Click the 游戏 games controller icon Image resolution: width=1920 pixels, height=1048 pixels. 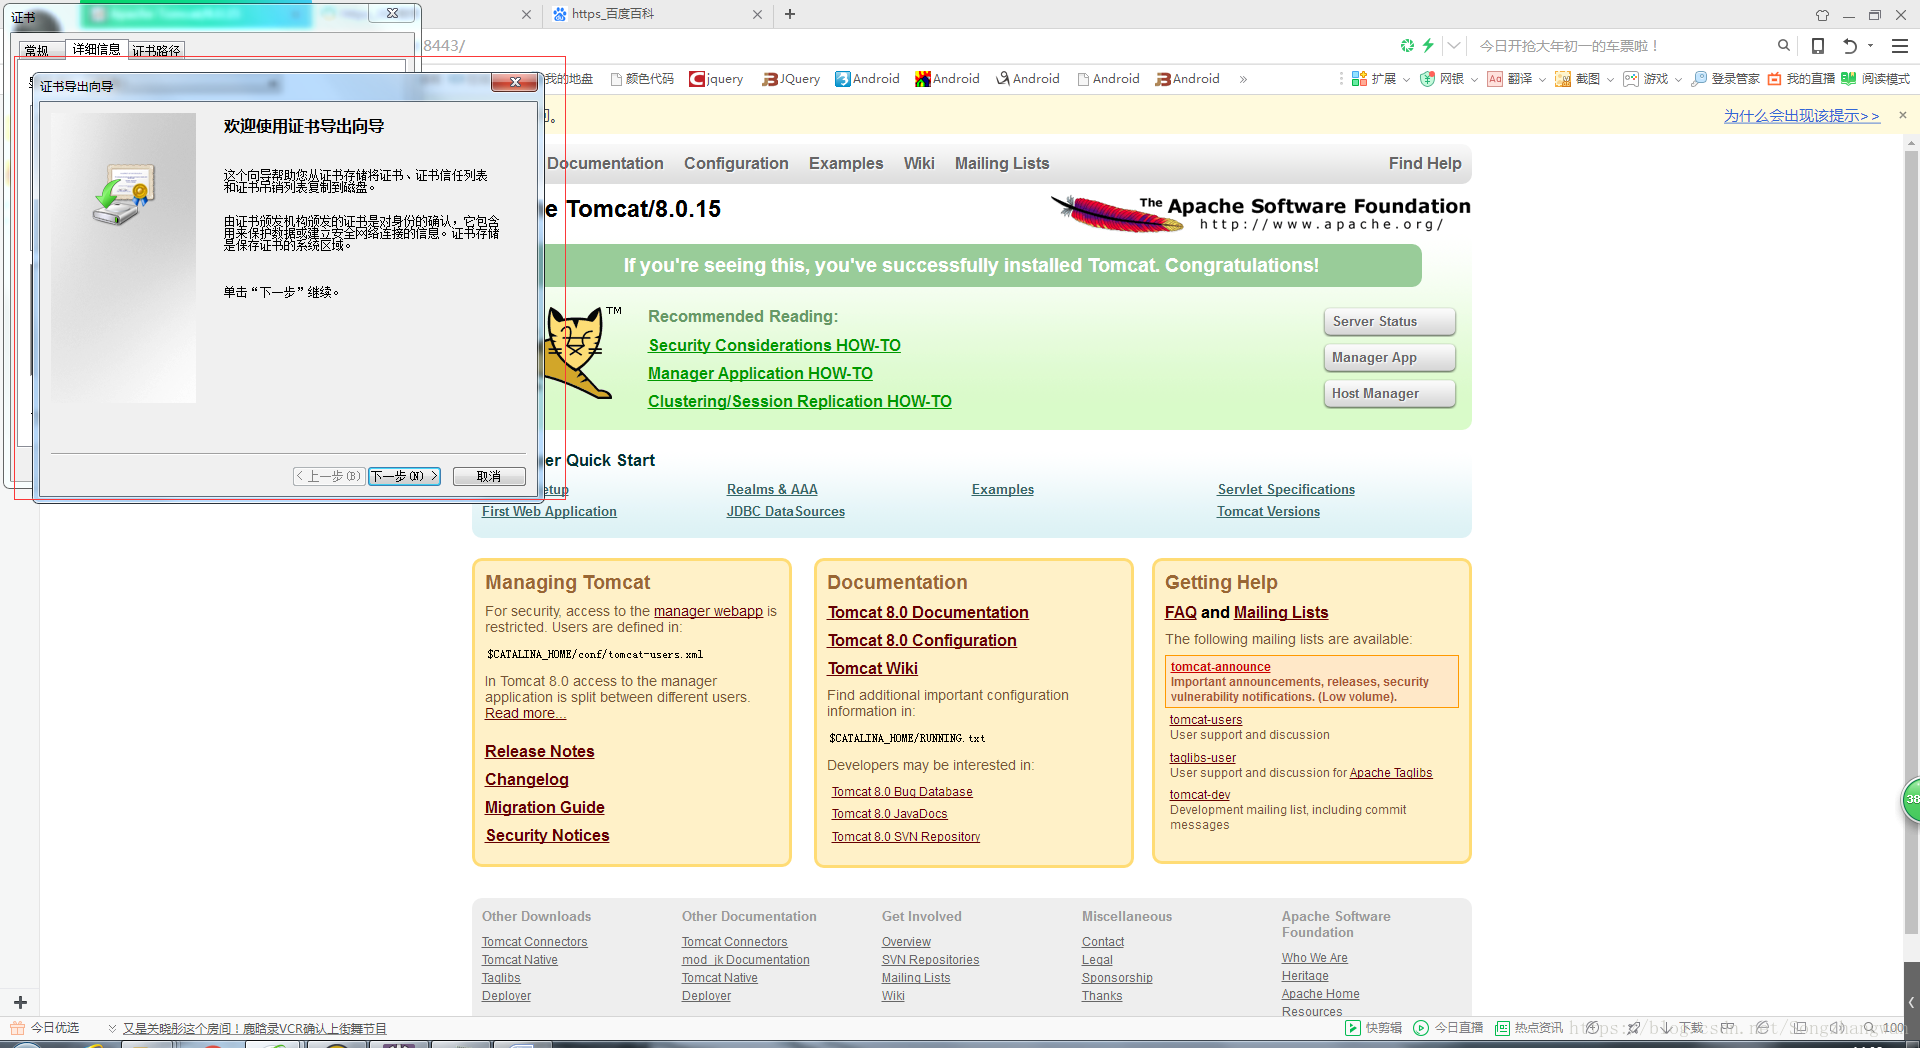click(1631, 79)
